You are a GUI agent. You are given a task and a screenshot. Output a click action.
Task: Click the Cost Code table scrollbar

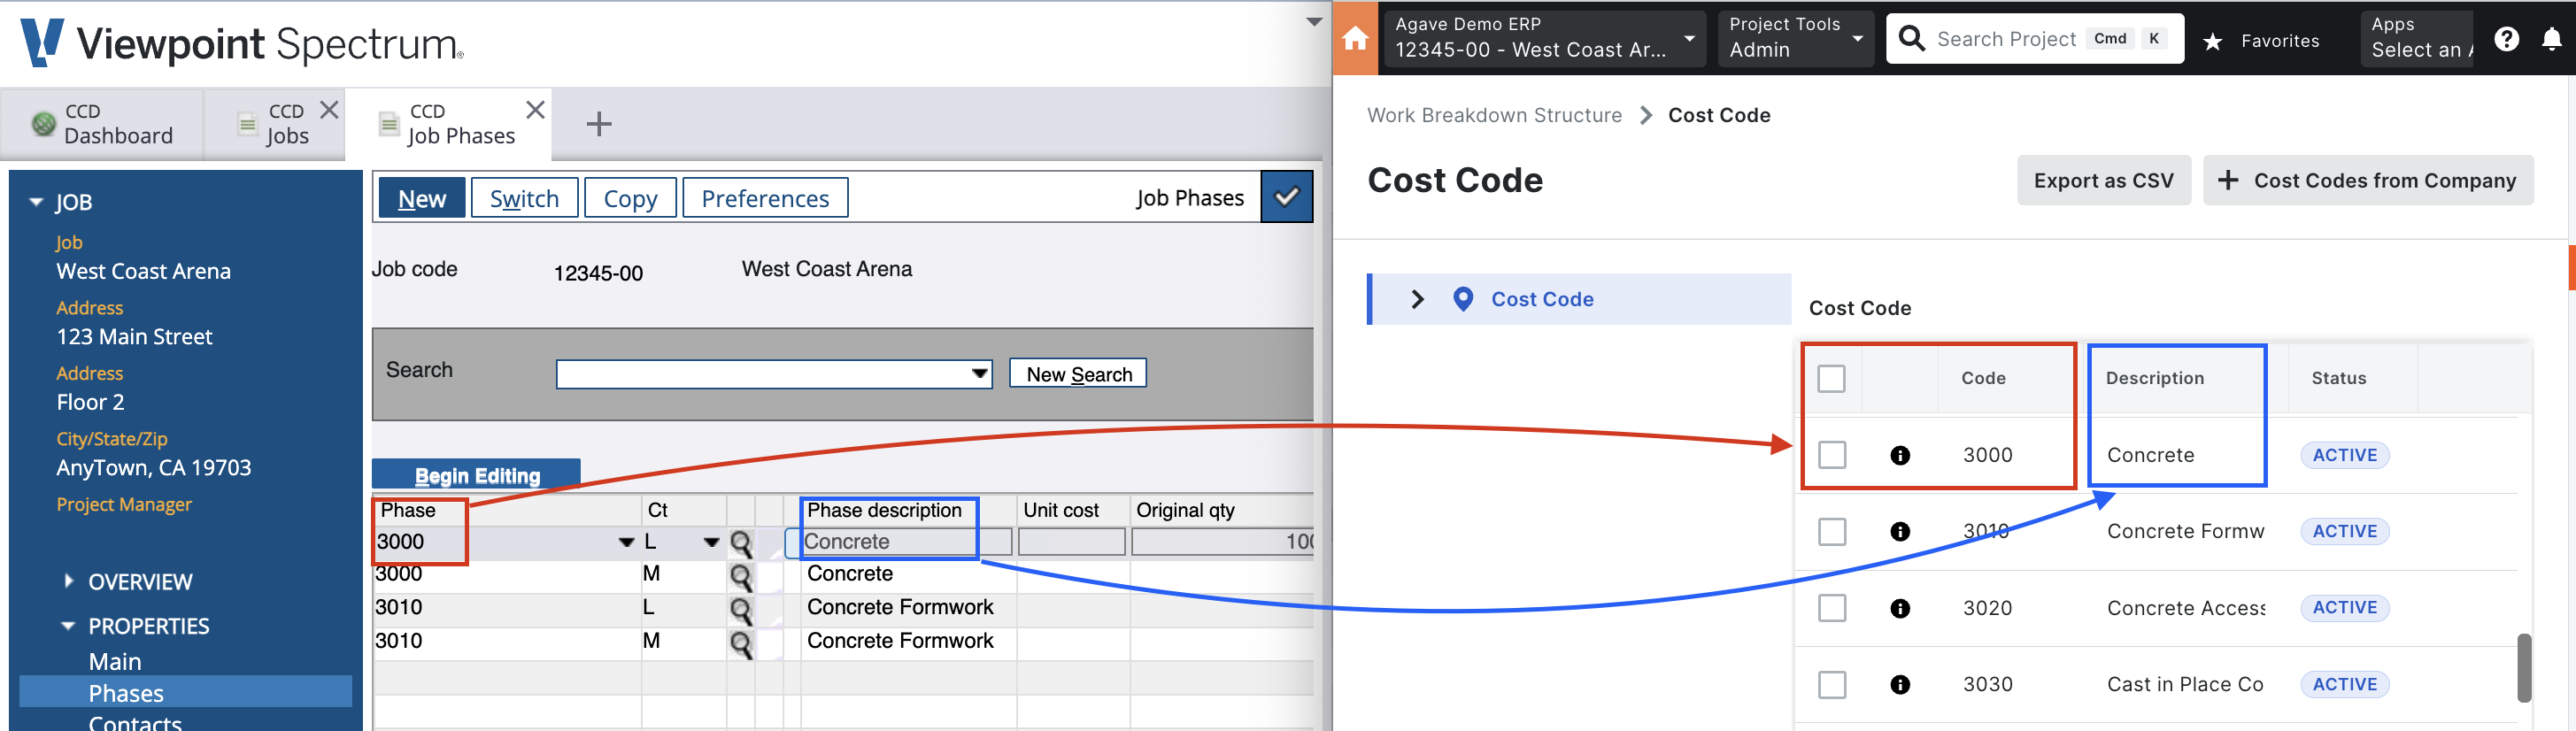point(2524,667)
